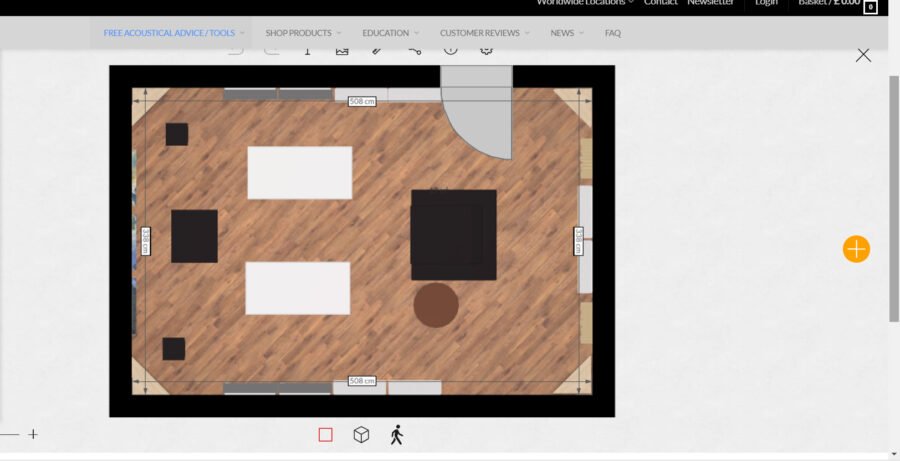Switch to the 2D plan view square icon
Image resolution: width=900 pixels, height=461 pixels.
click(x=325, y=435)
